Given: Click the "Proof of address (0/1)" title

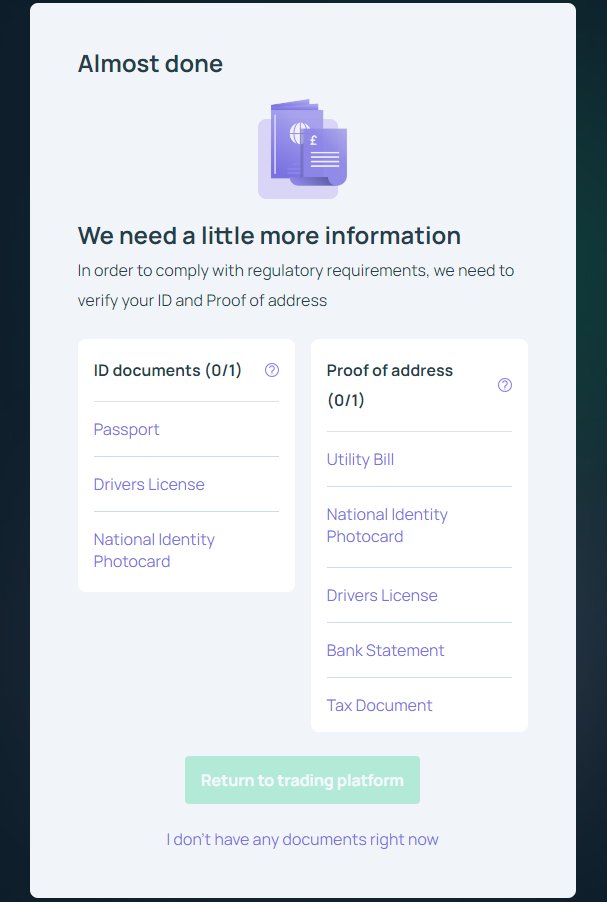Looking at the screenshot, I should [x=390, y=385].
